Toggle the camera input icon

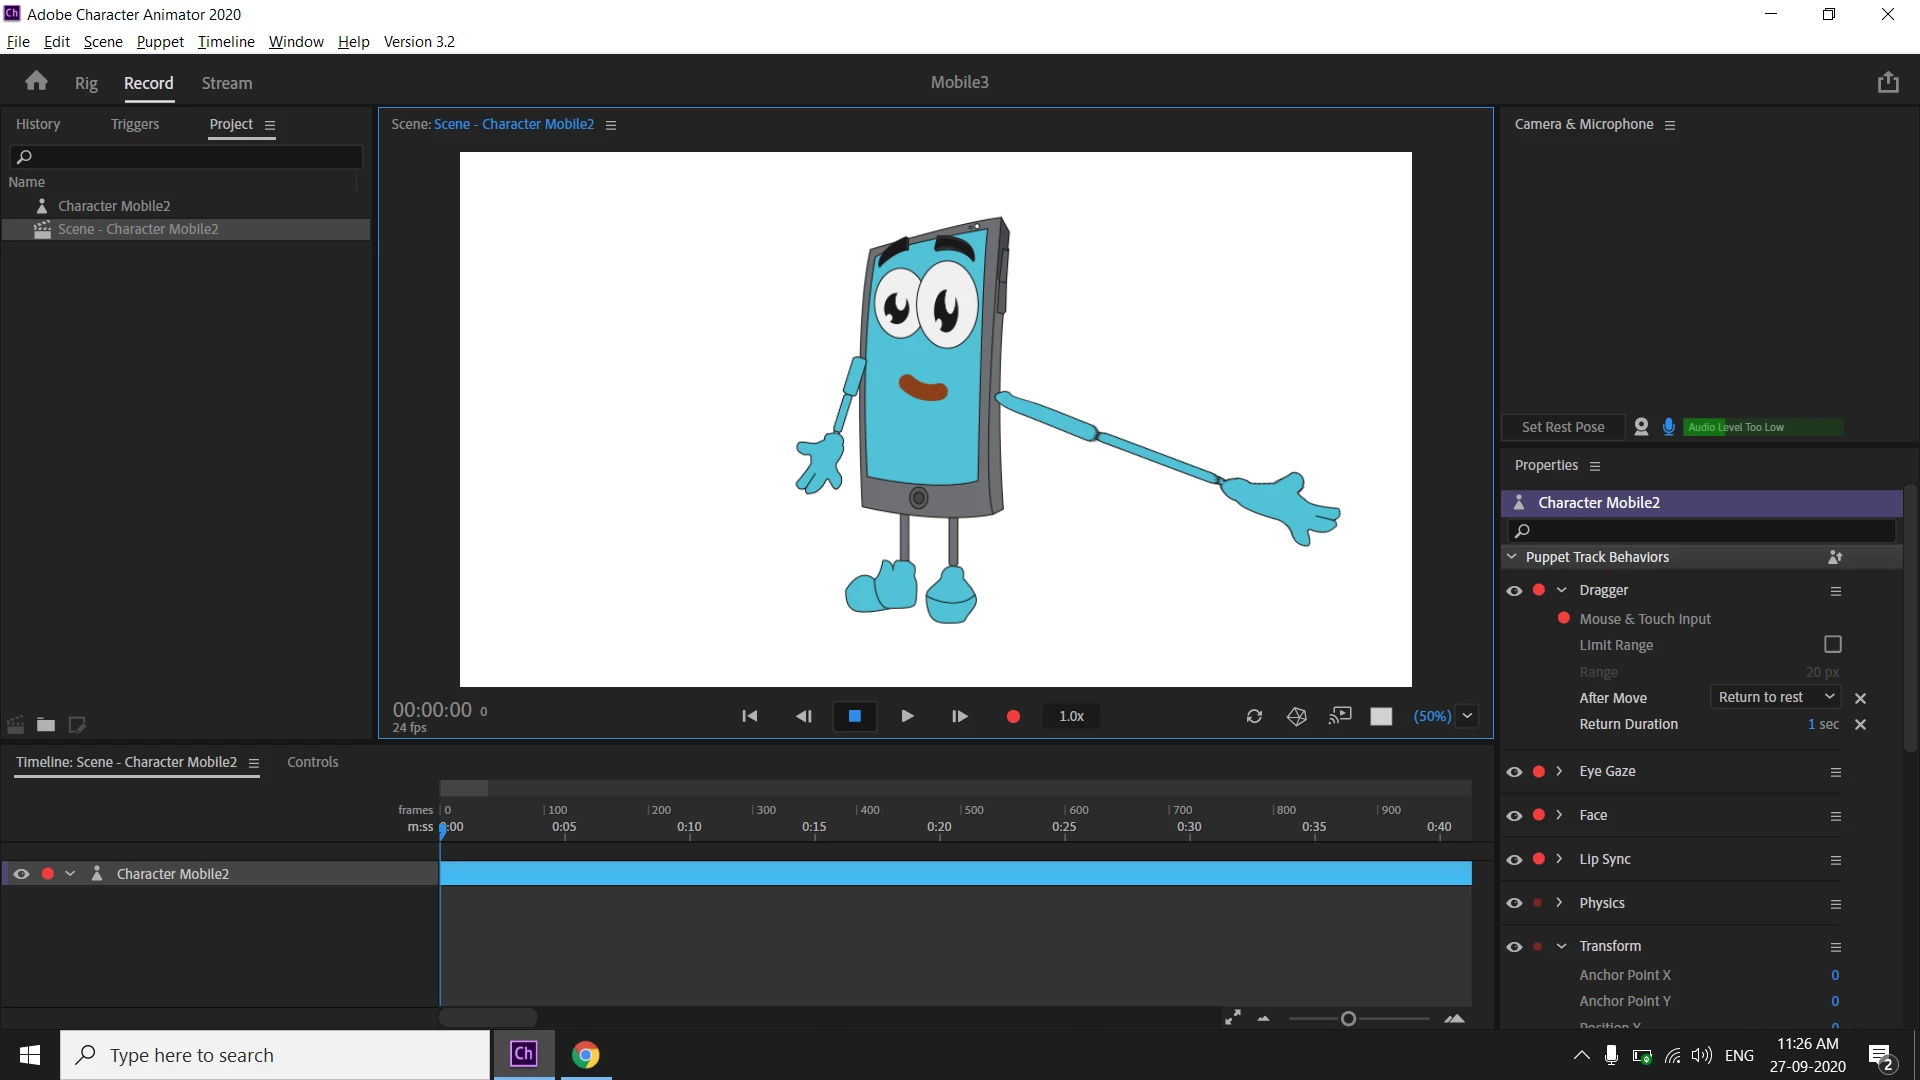(1641, 427)
